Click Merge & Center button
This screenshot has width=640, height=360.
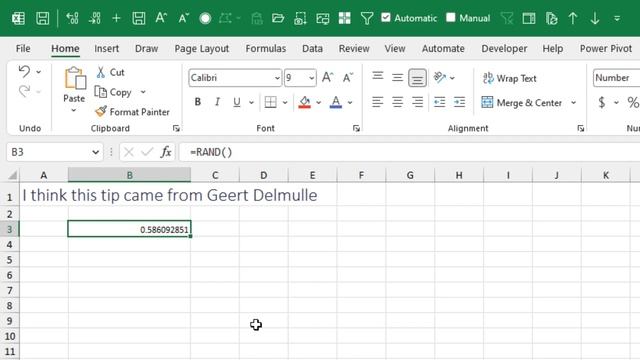pyautogui.click(x=522, y=102)
